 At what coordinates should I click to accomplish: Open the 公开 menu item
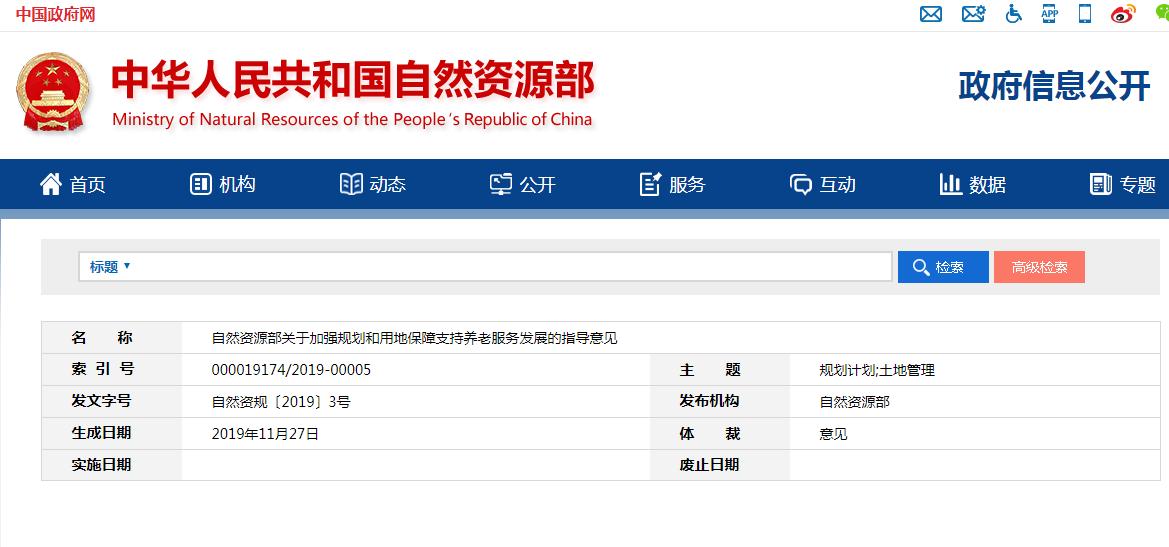pyautogui.click(x=538, y=185)
